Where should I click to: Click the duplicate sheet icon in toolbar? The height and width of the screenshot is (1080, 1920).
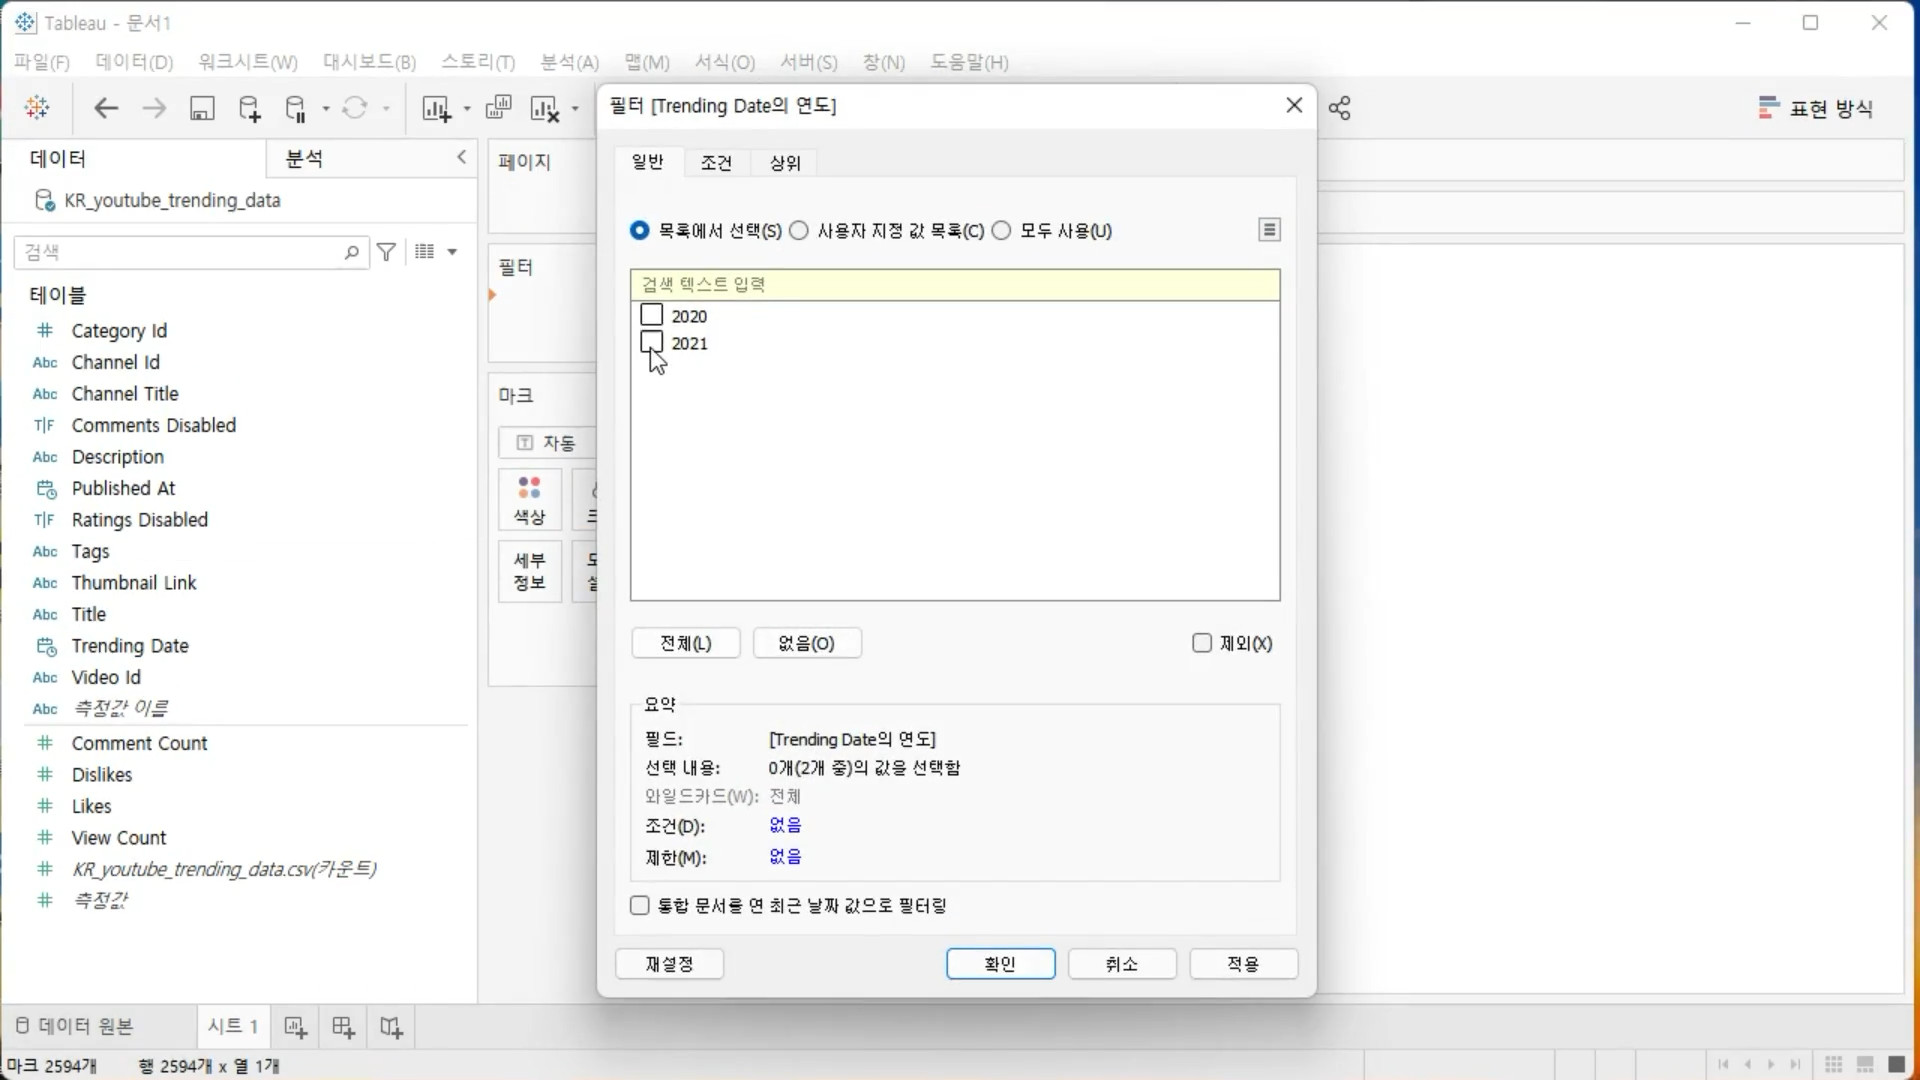pyautogui.click(x=498, y=108)
